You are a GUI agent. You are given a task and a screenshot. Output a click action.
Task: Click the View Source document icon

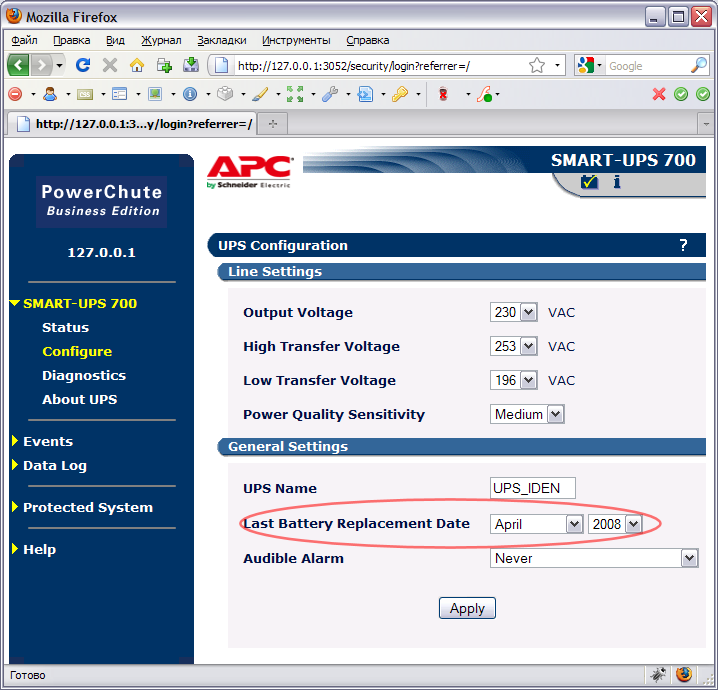(365, 94)
